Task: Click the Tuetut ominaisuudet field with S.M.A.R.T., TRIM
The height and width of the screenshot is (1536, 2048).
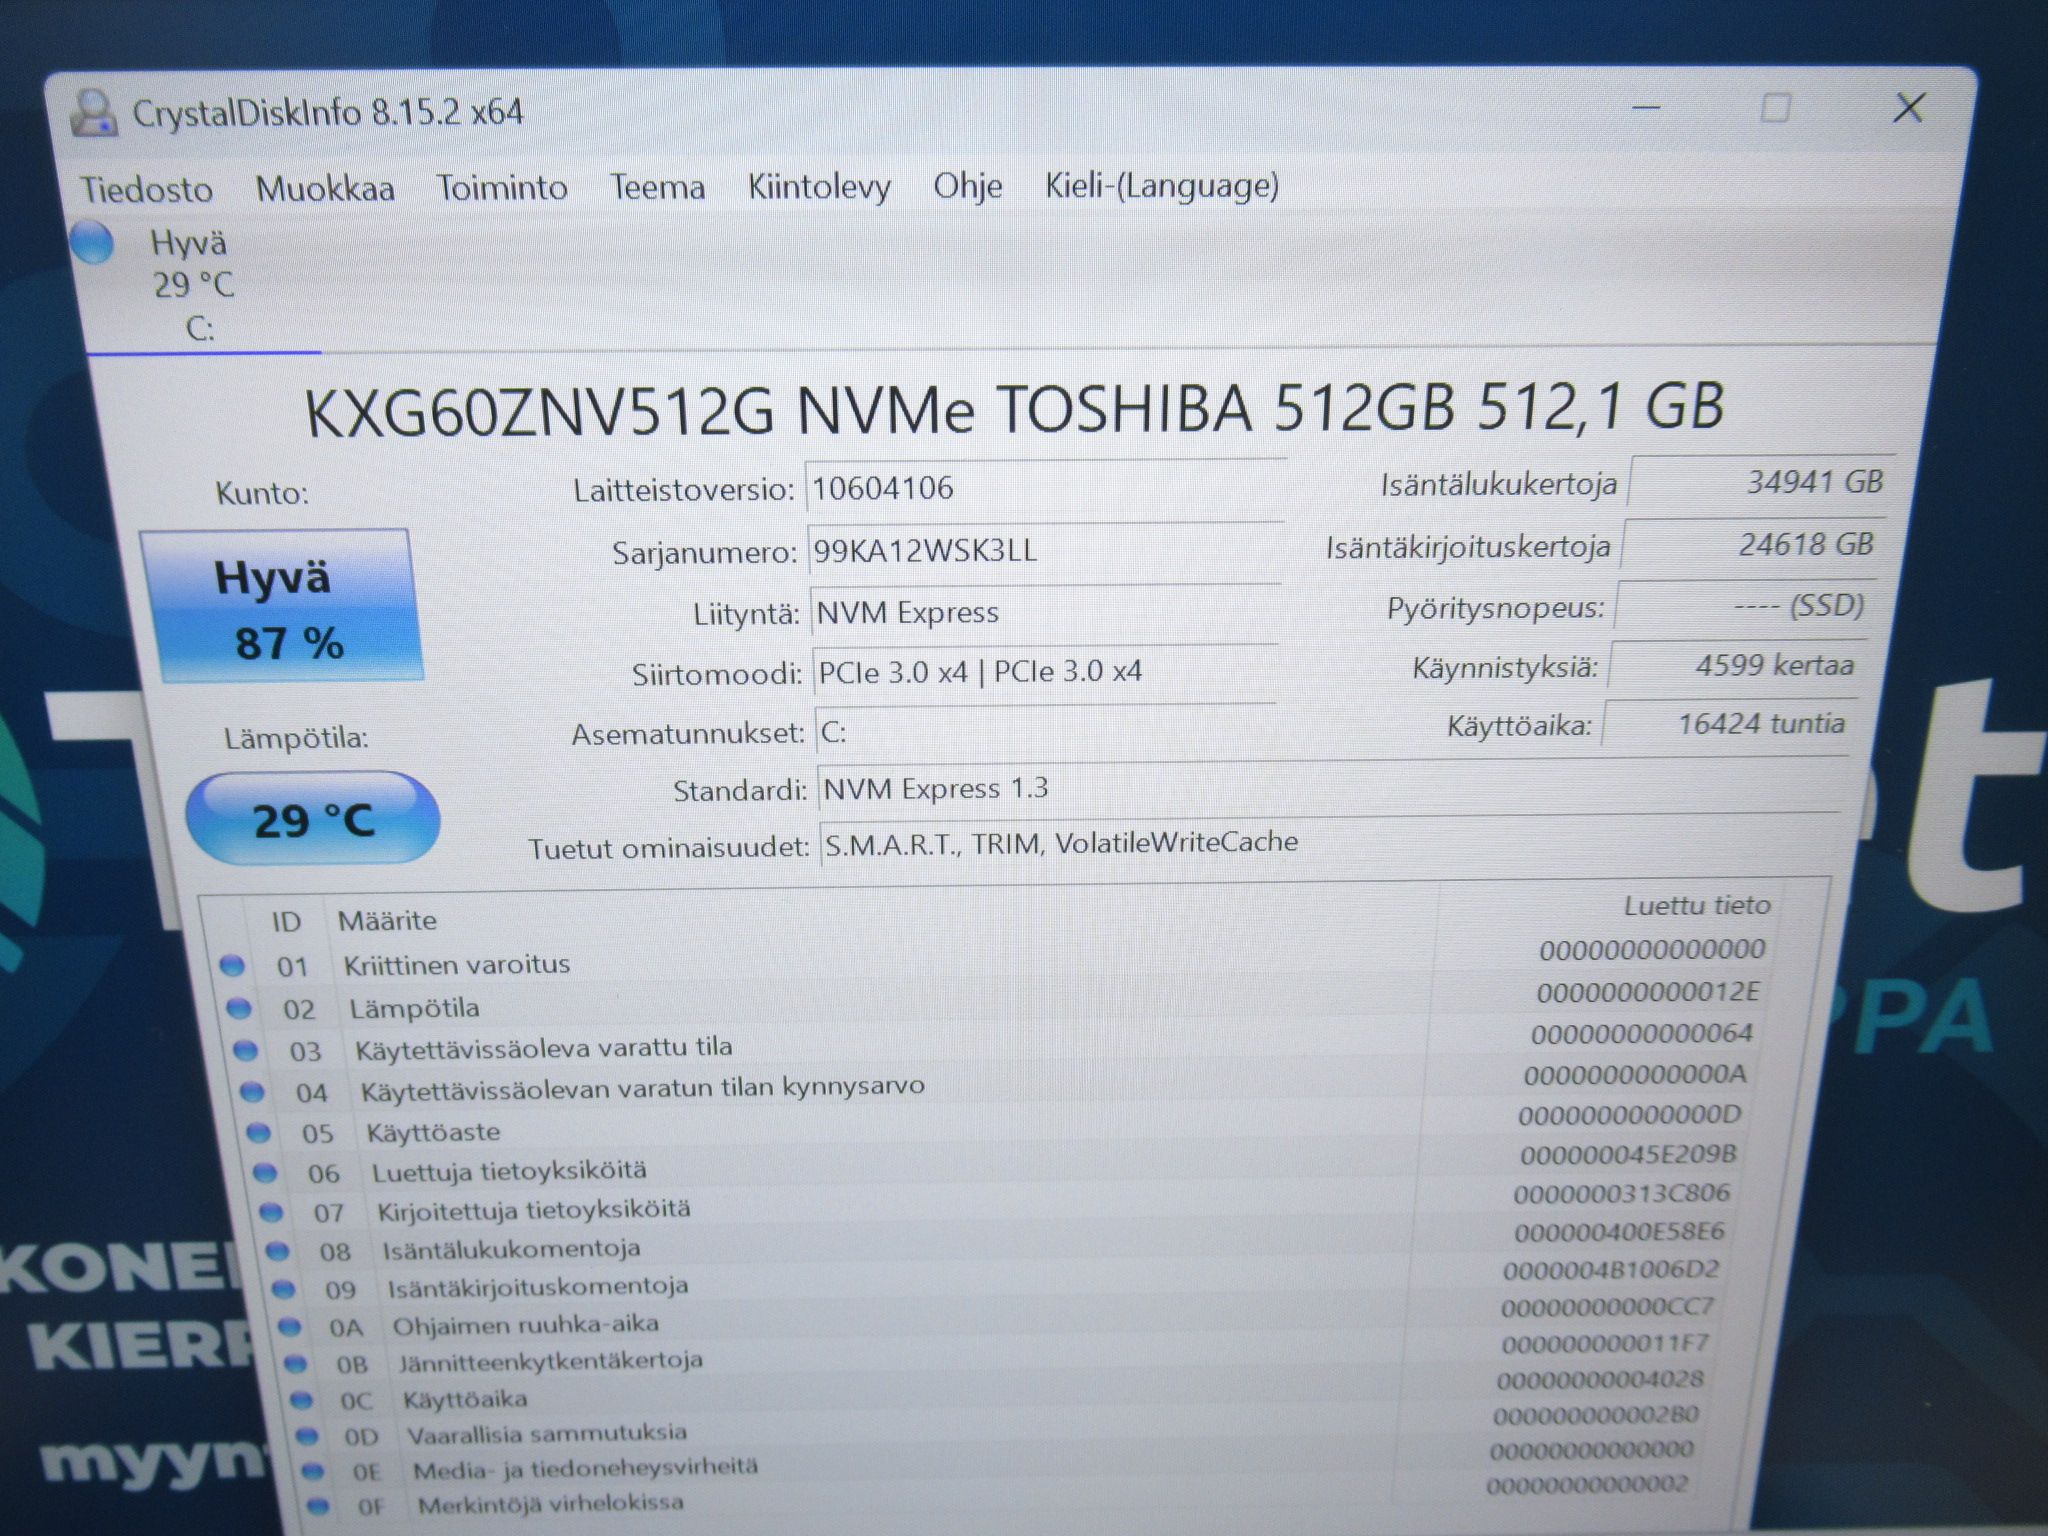Action: [1331, 842]
